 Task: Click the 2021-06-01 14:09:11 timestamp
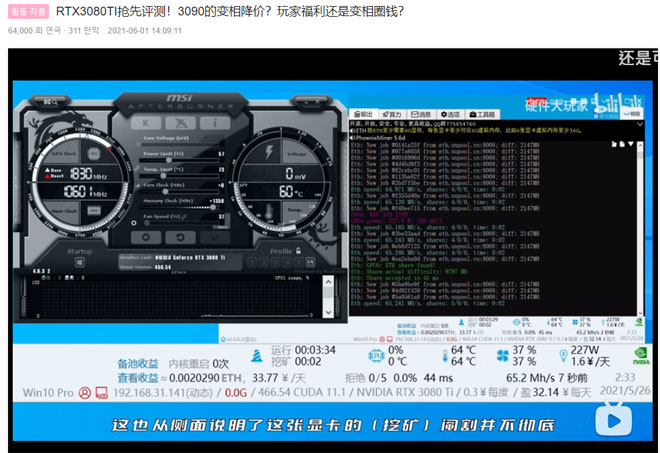[145, 31]
